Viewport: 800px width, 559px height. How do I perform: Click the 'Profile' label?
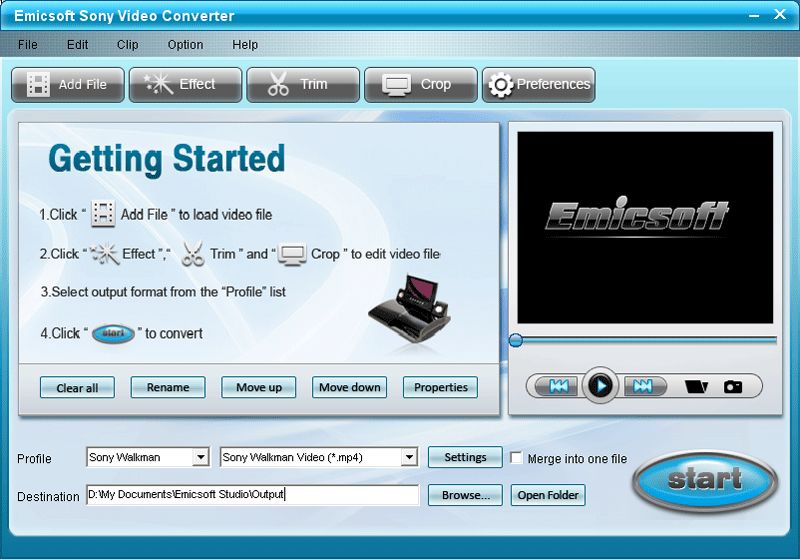click(34, 459)
